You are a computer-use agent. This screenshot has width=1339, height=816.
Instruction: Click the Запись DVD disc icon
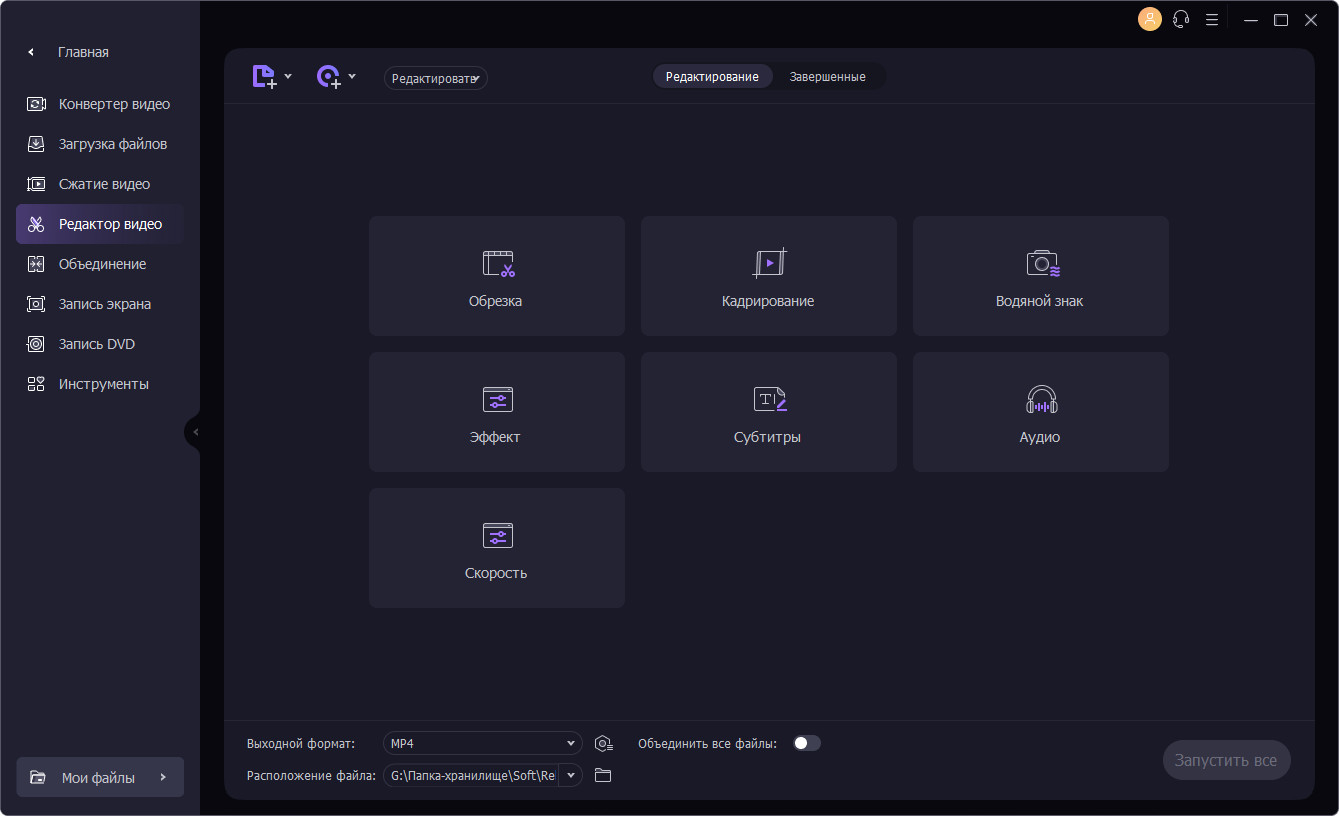(36, 344)
